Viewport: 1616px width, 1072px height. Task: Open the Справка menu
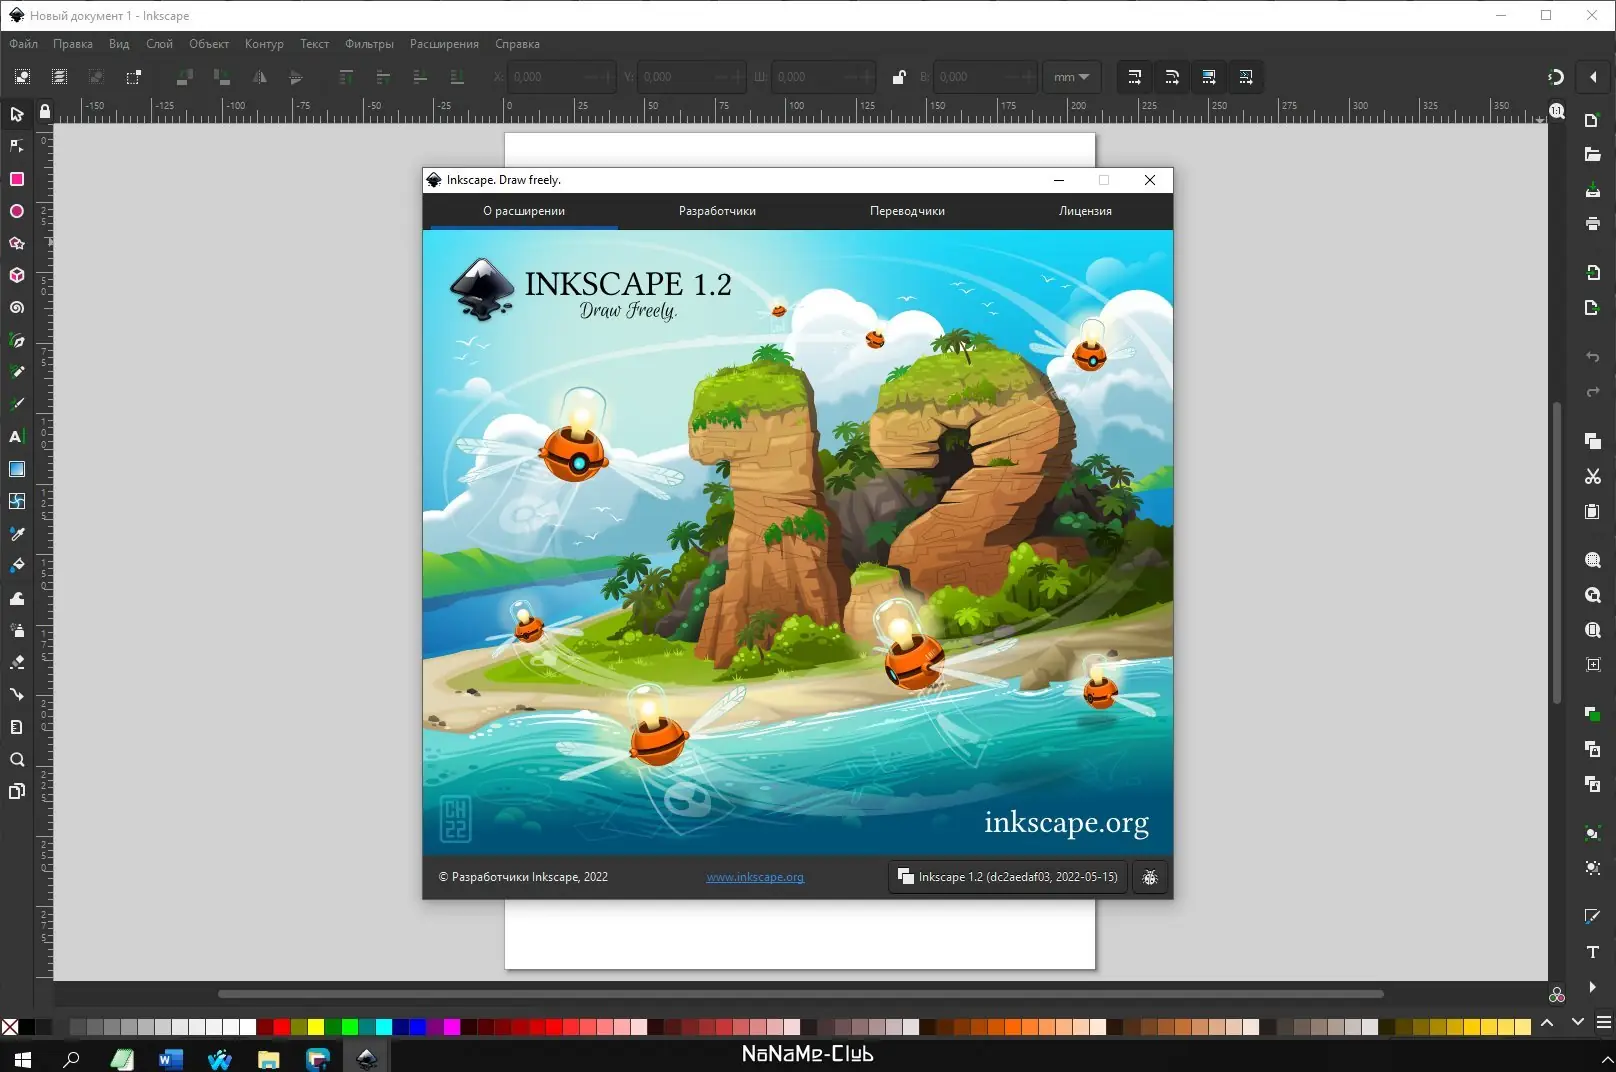[517, 44]
